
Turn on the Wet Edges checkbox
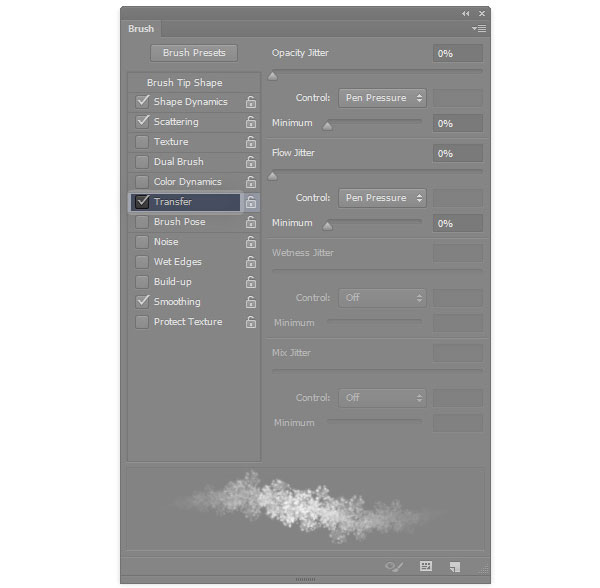[x=142, y=262]
